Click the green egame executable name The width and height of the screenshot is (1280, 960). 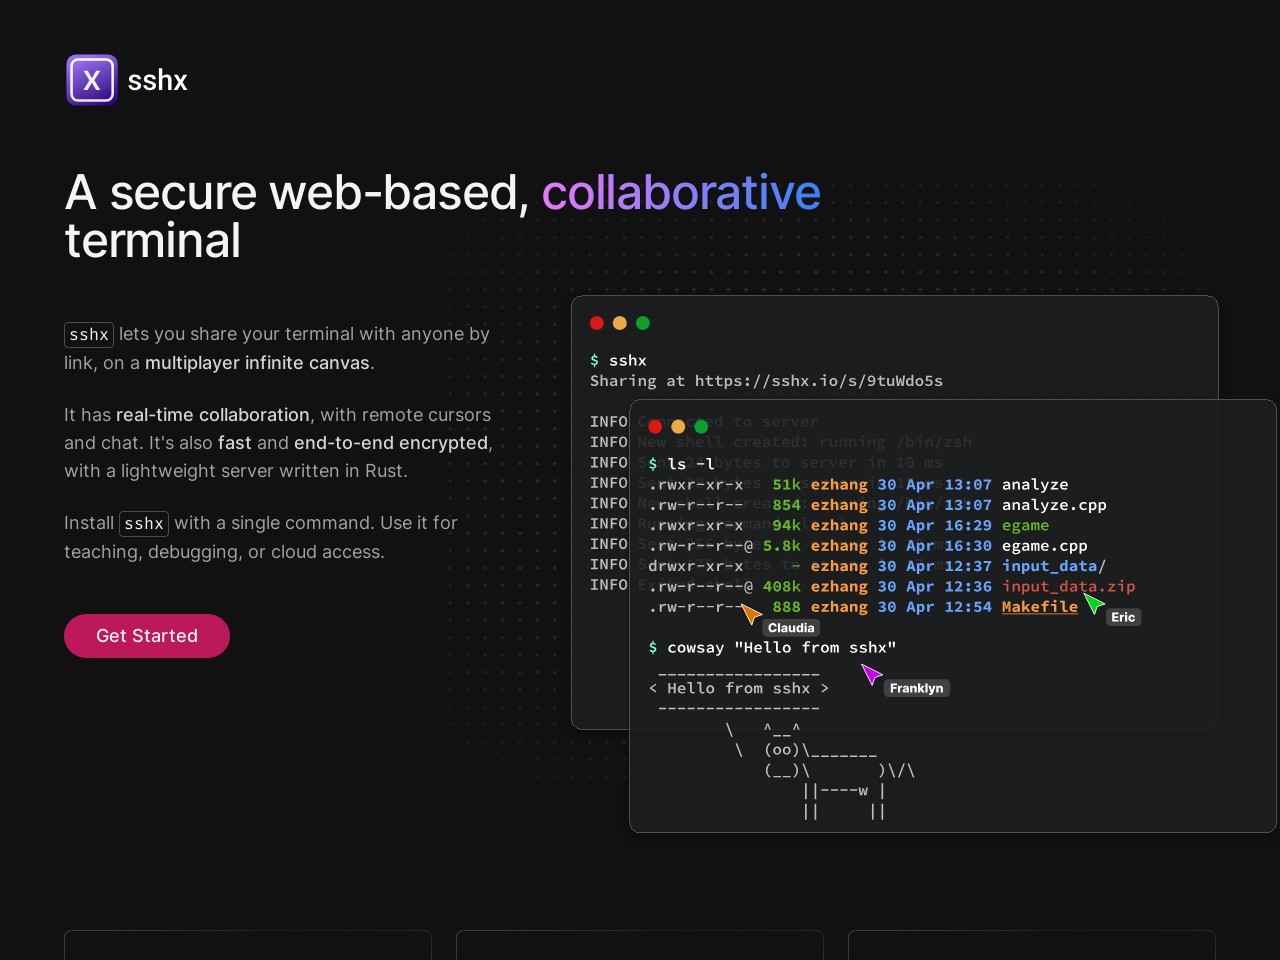(1026, 525)
